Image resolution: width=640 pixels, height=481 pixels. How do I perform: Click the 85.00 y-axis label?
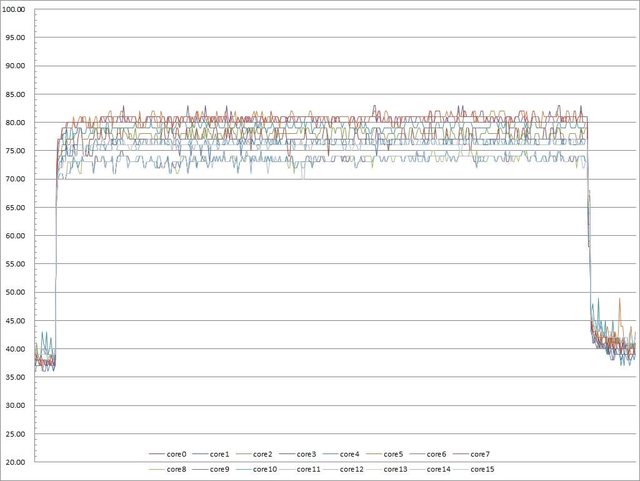18,94
